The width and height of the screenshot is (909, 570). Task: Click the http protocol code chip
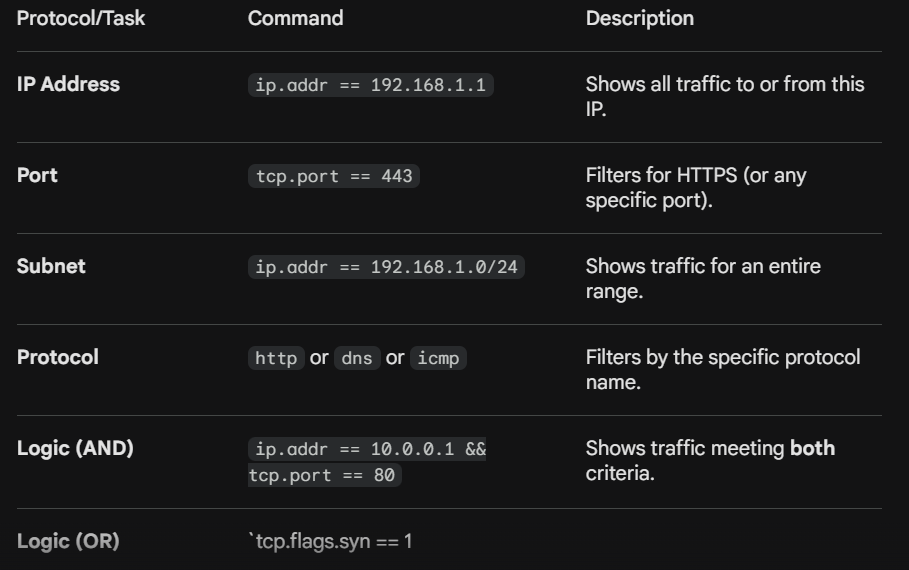tap(276, 358)
